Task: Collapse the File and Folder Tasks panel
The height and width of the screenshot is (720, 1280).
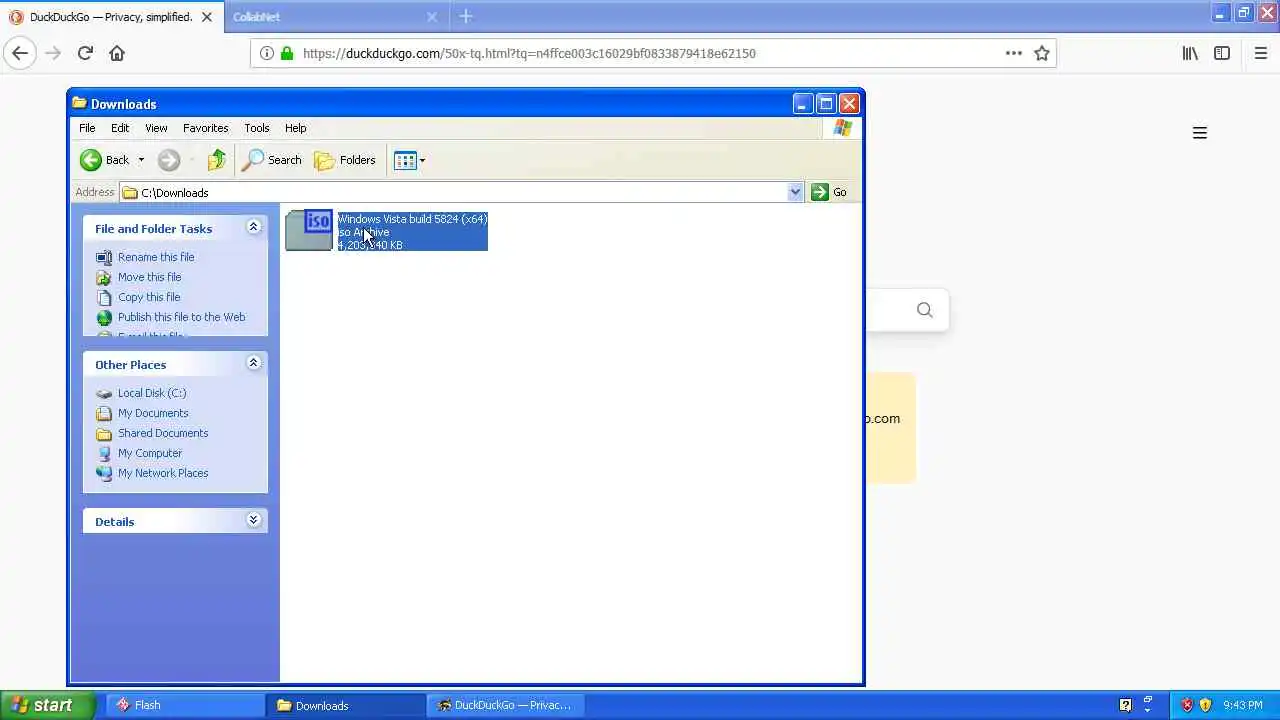Action: [253, 228]
